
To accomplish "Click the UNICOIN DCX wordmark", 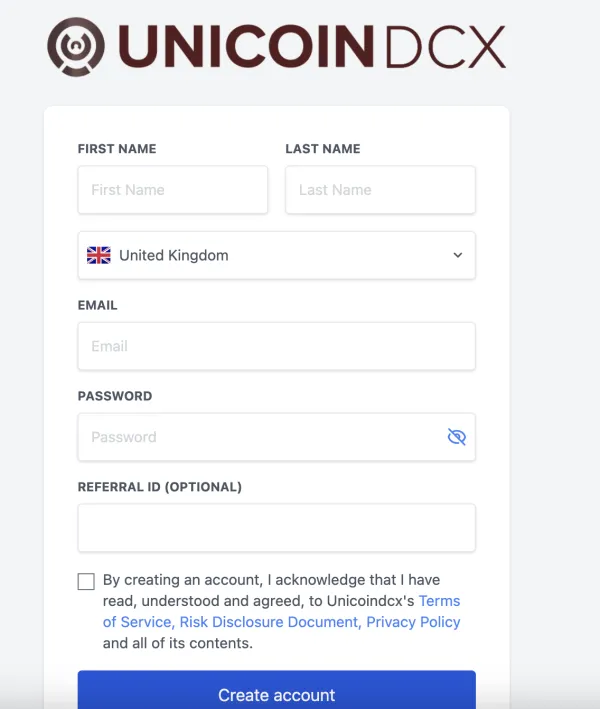I will pos(317,47).
